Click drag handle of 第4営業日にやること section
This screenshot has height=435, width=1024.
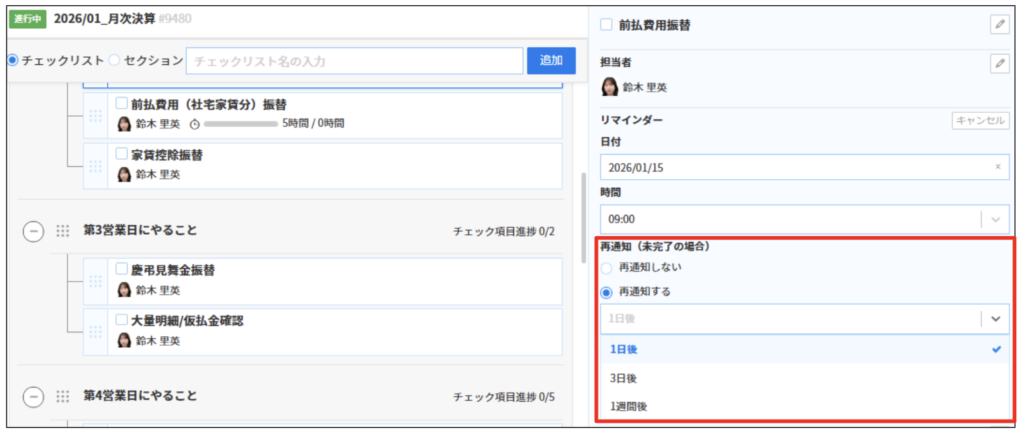[63, 396]
